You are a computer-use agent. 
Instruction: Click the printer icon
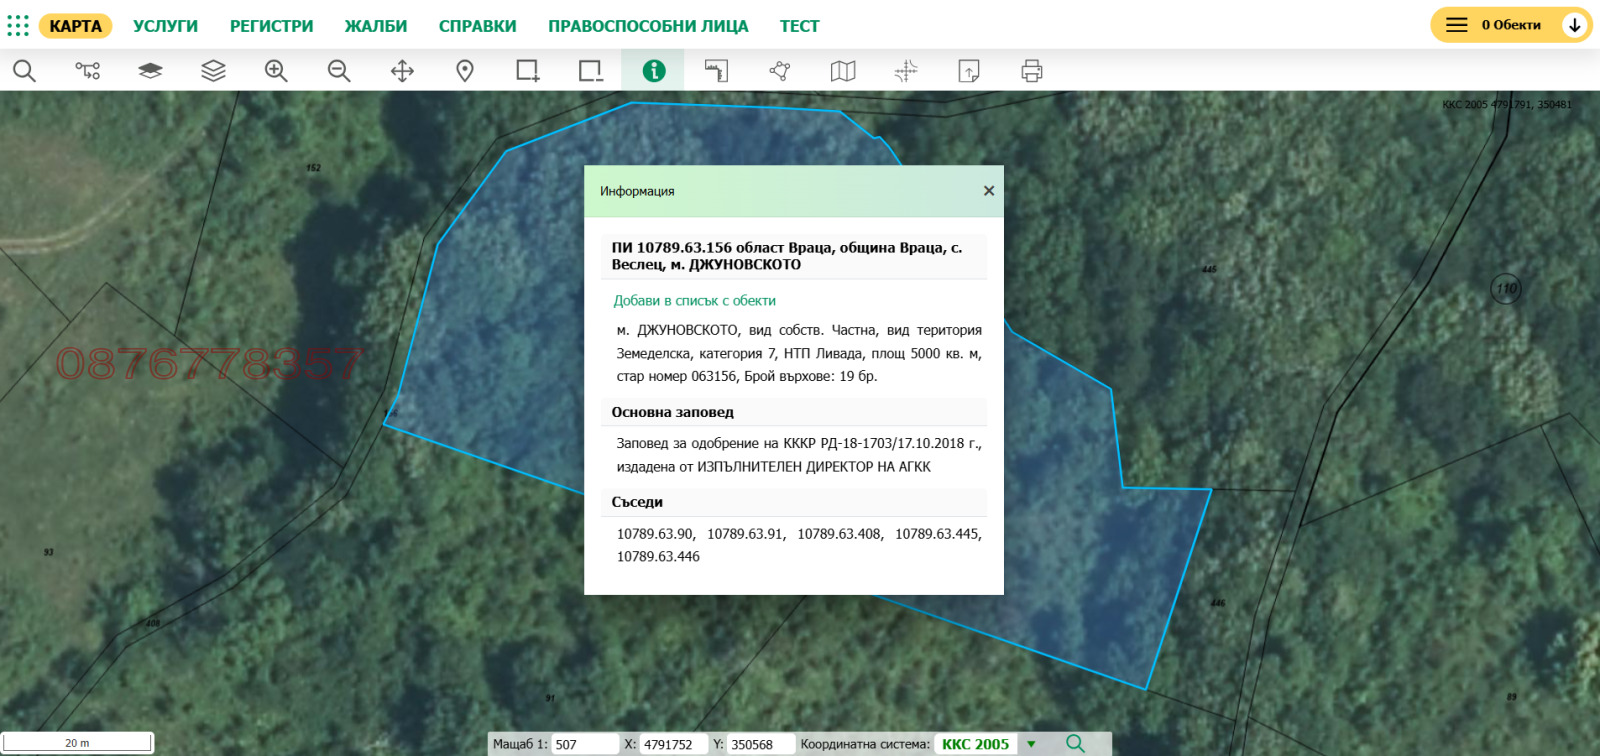(1032, 71)
